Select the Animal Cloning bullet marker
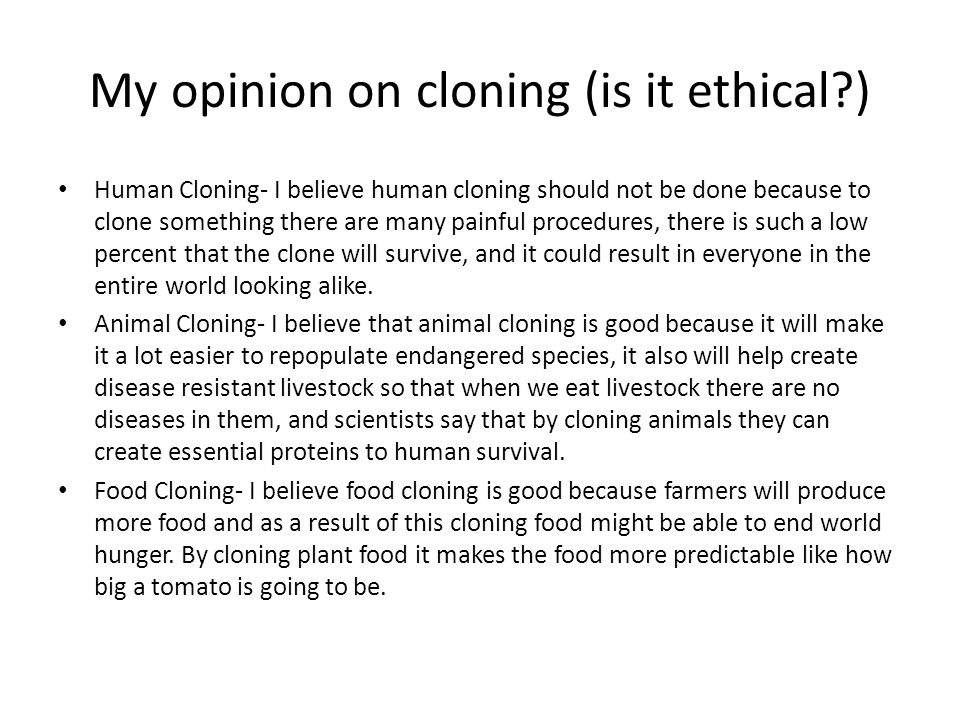This screenshot has height=720, width=960. pyautogui.click(x=62, y=324)
